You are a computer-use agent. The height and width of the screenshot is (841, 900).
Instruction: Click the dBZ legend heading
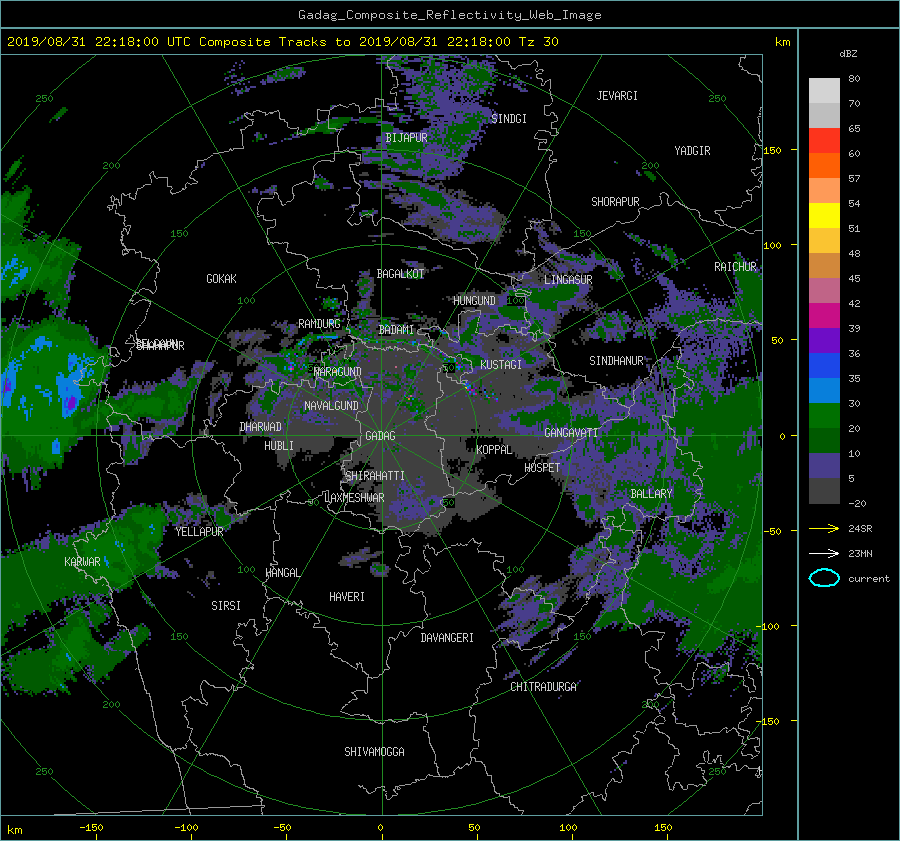tap(848, 54)
